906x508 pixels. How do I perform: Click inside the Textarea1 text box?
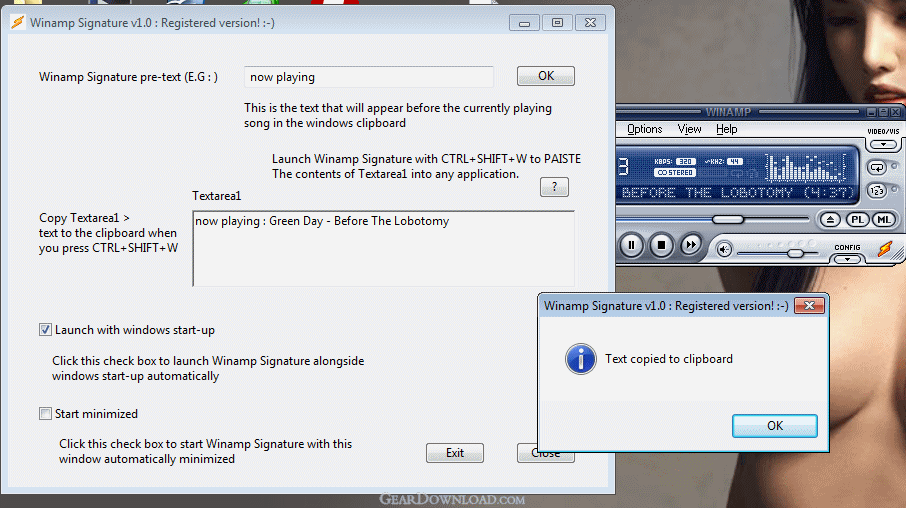tap(383, 249)
